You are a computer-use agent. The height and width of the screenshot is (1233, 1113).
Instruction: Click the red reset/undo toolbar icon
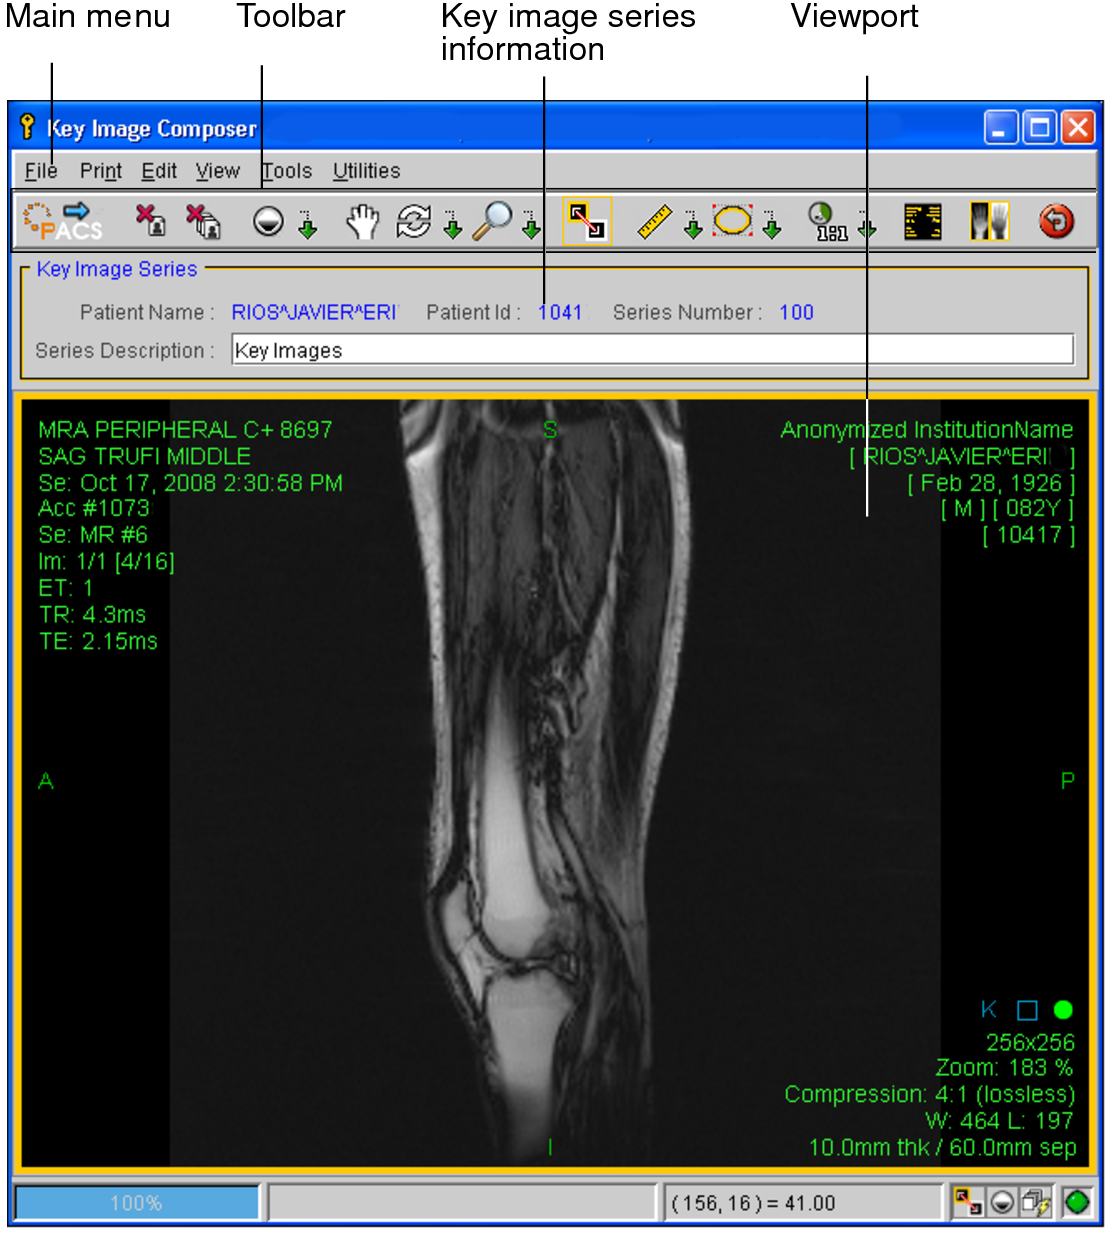point(1056,221)
